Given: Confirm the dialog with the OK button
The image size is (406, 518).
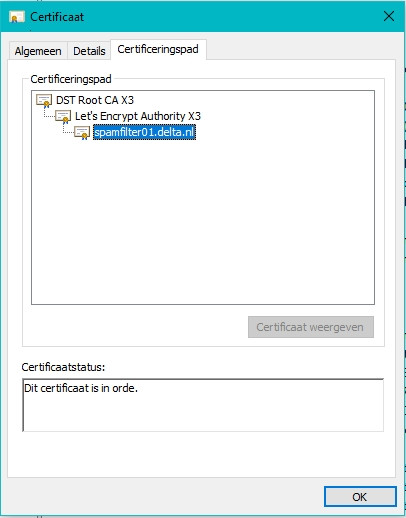Looking at the screenshot, I should click(360, 497).
